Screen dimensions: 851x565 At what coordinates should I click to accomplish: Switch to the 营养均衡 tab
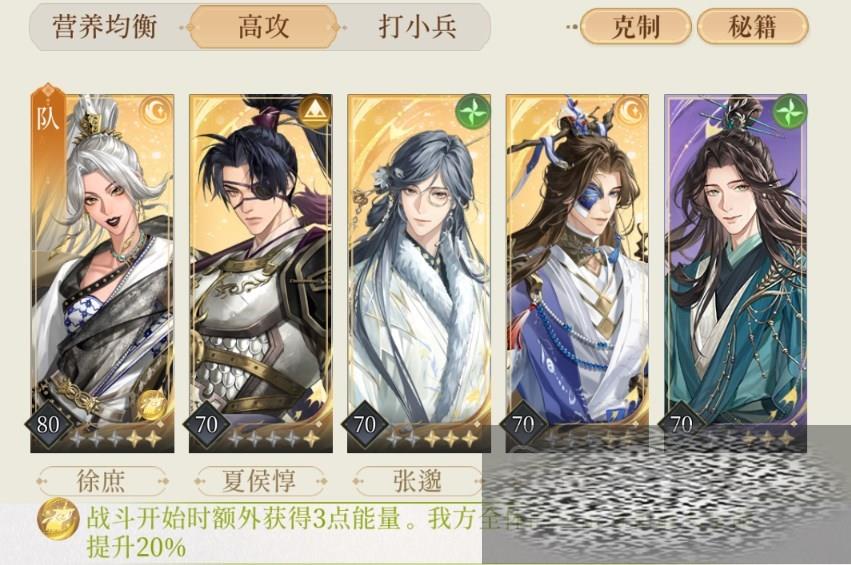(105, 27)
